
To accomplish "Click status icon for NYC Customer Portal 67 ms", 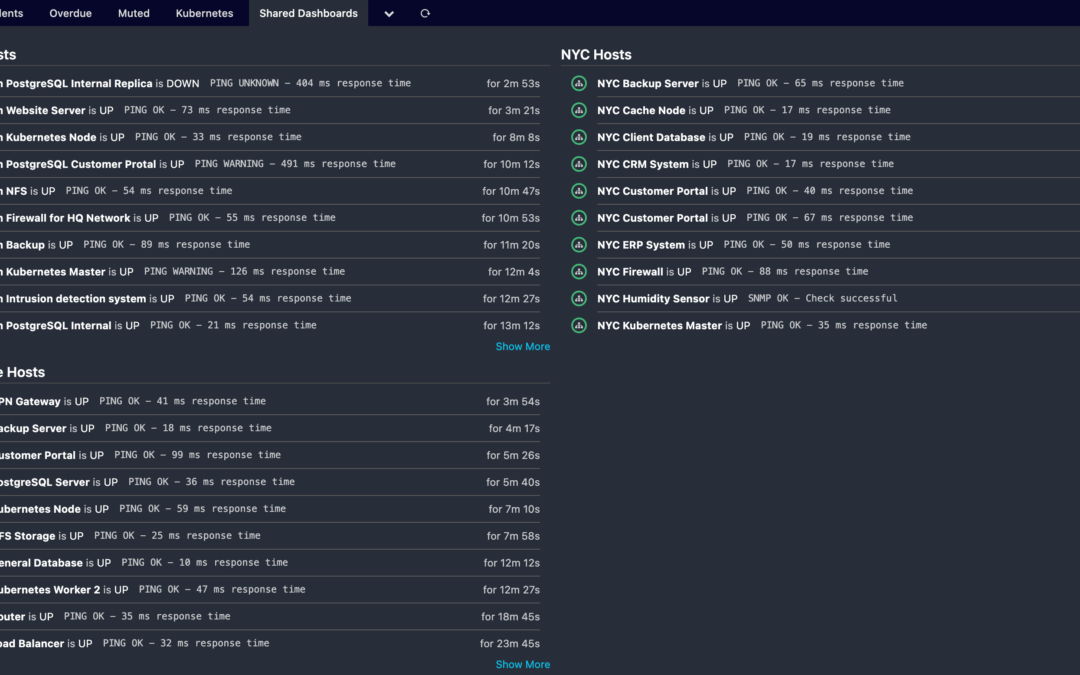I will pos(579,218).
